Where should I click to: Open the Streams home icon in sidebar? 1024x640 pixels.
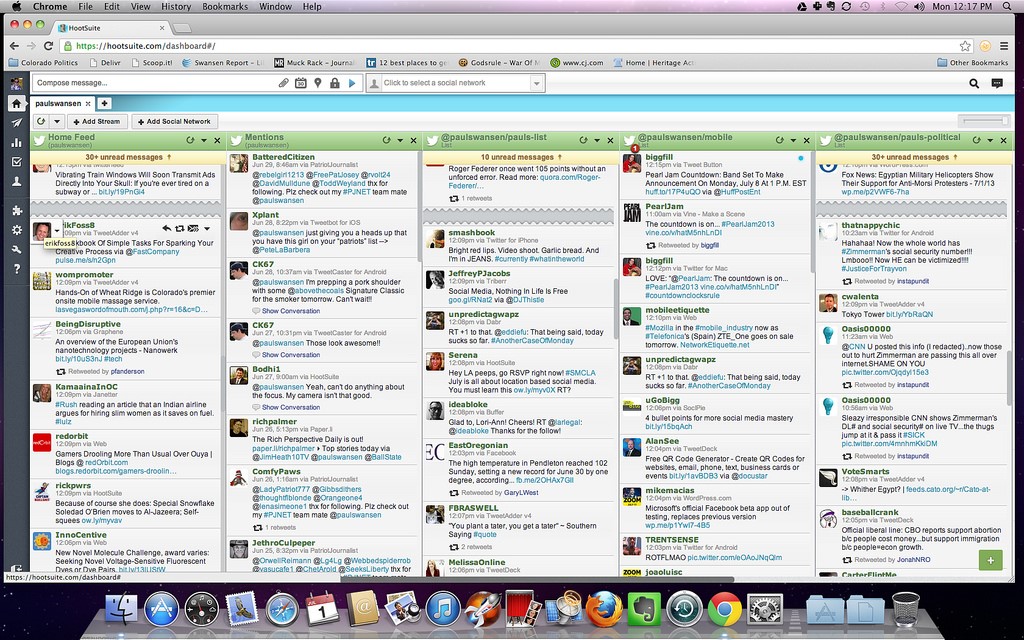16,104
